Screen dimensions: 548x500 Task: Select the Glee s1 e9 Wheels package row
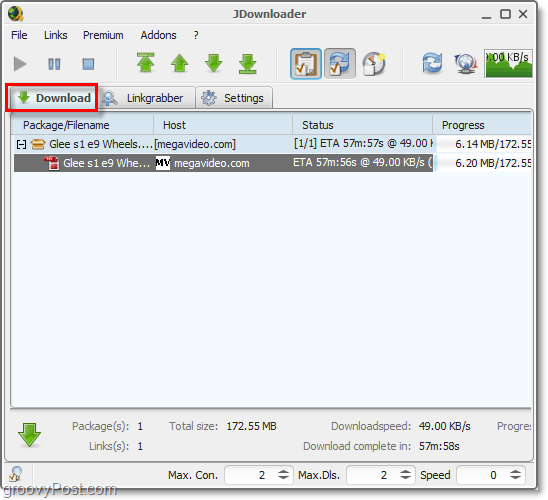click(x=273, y=144)
